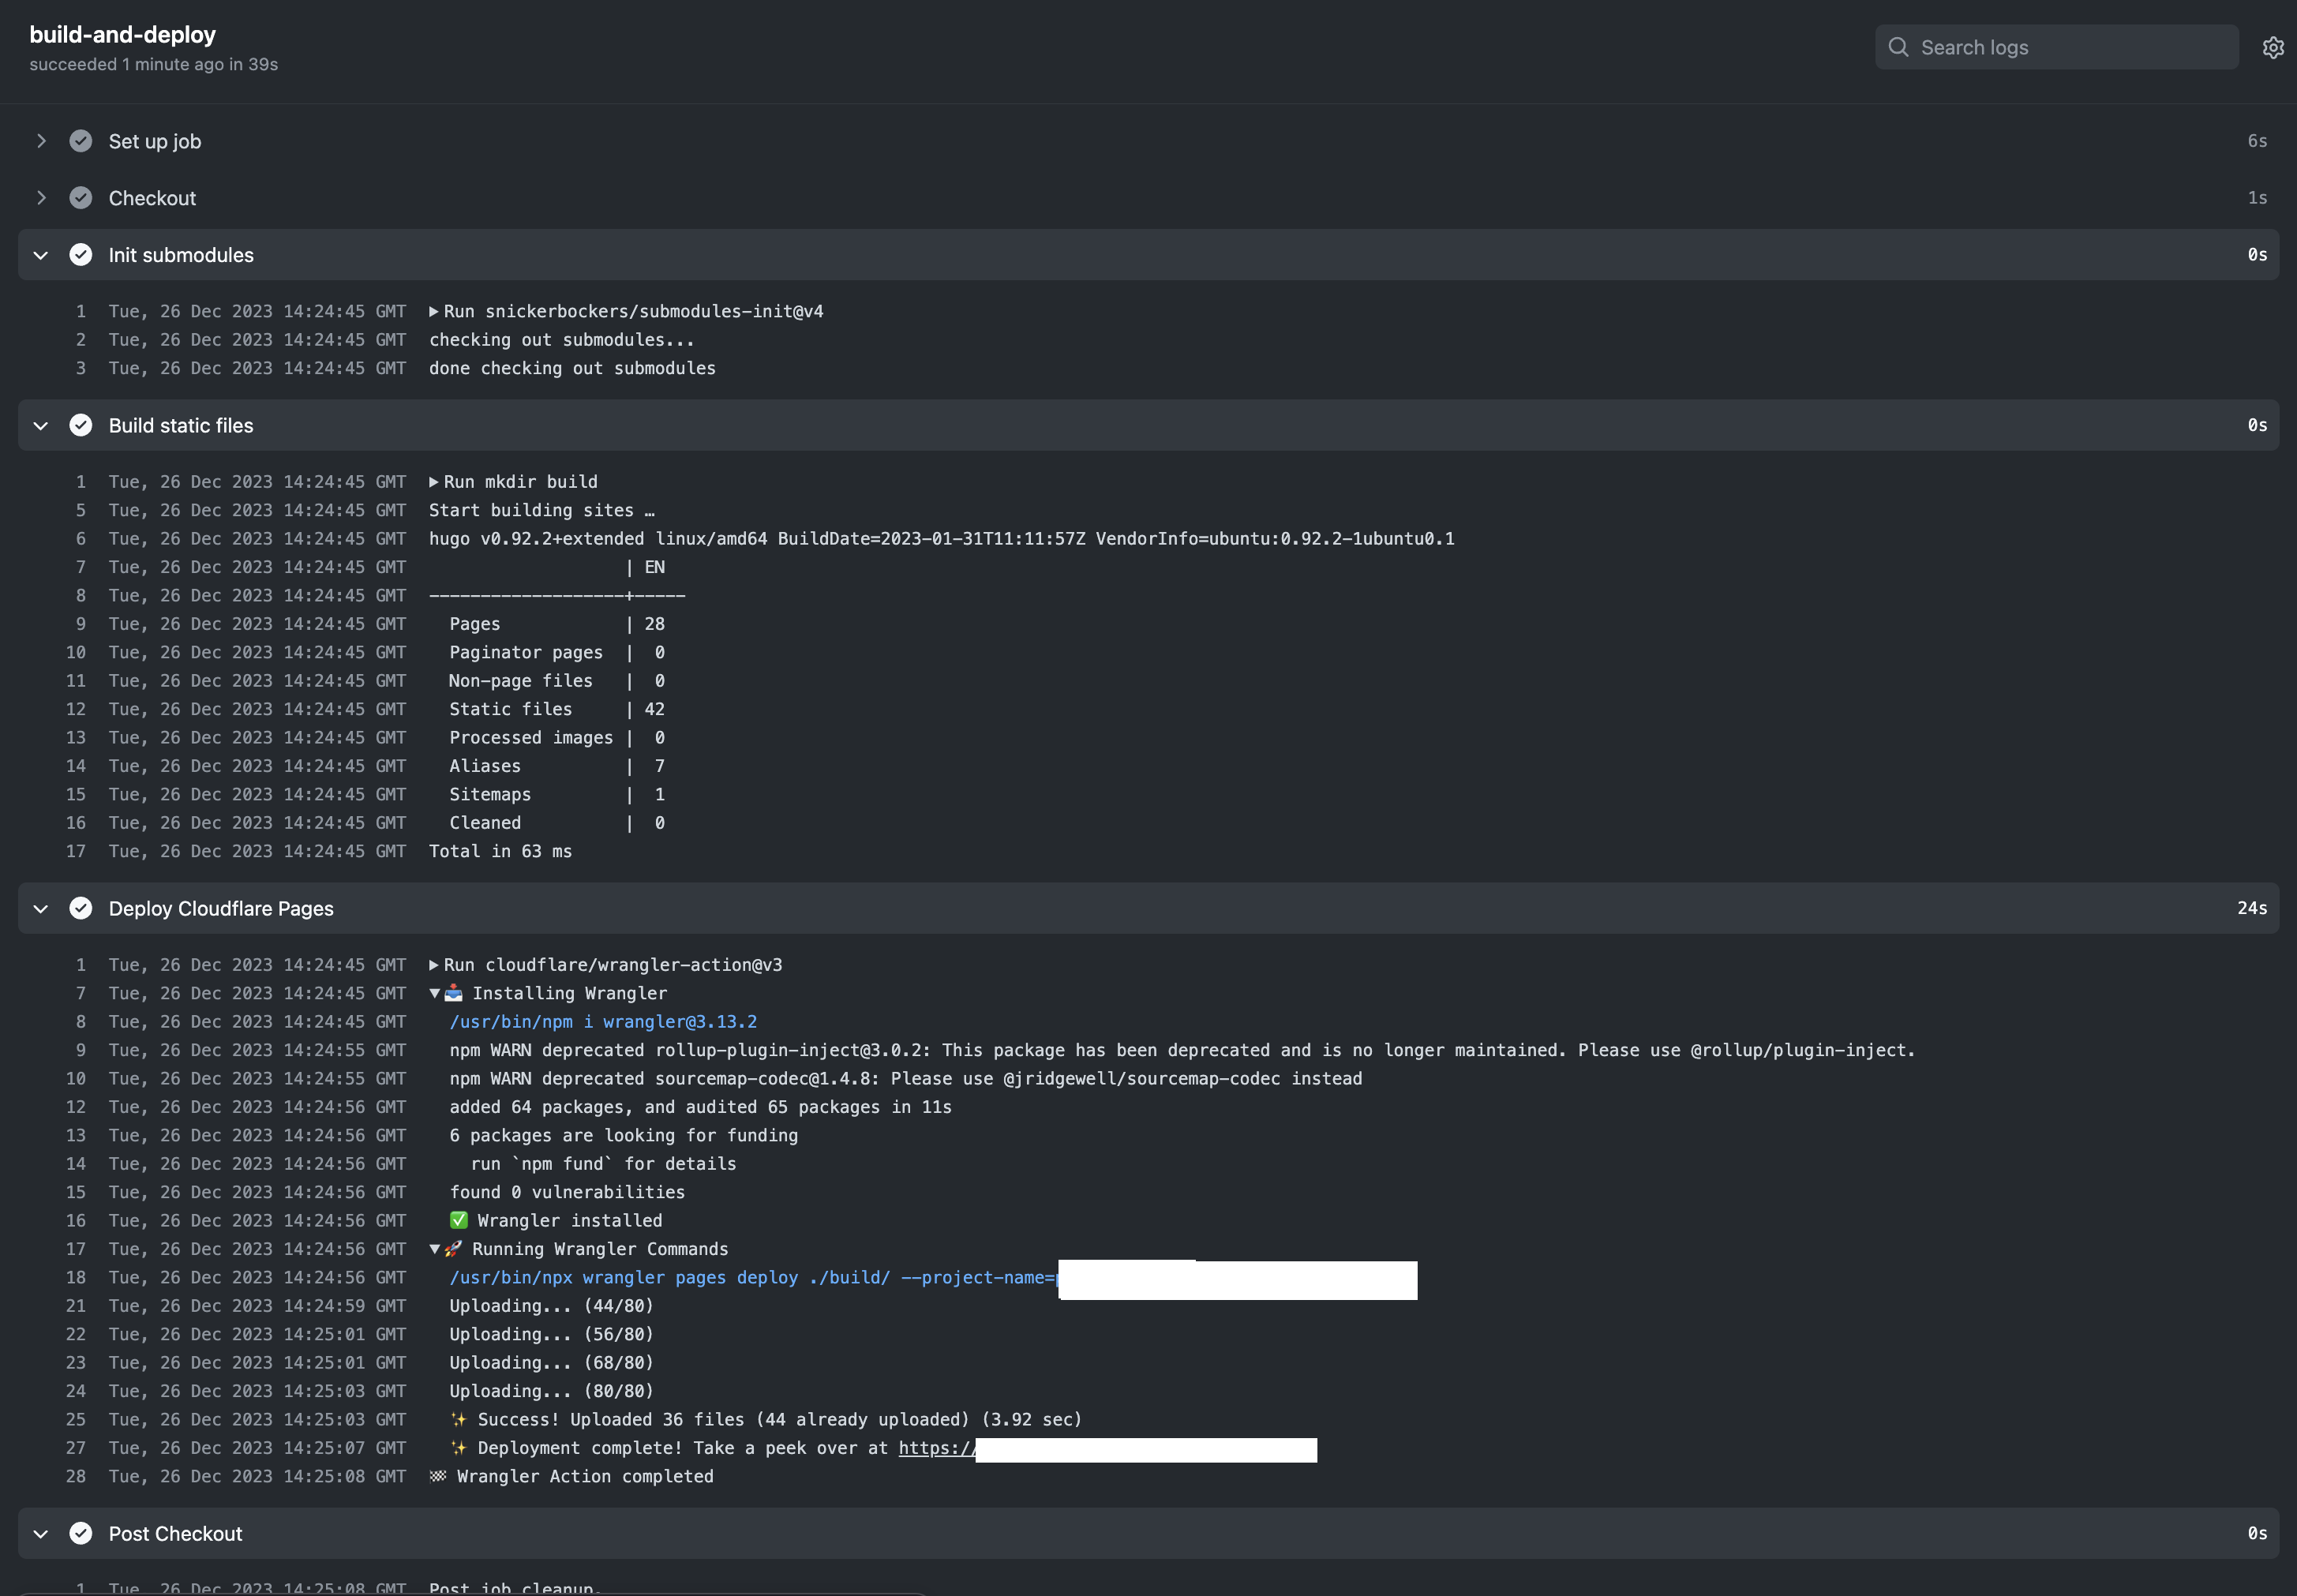Collapse the Running Wrangler Commands group
The width and height of the screenshot is (2297, 1596).
(434, 1248)
